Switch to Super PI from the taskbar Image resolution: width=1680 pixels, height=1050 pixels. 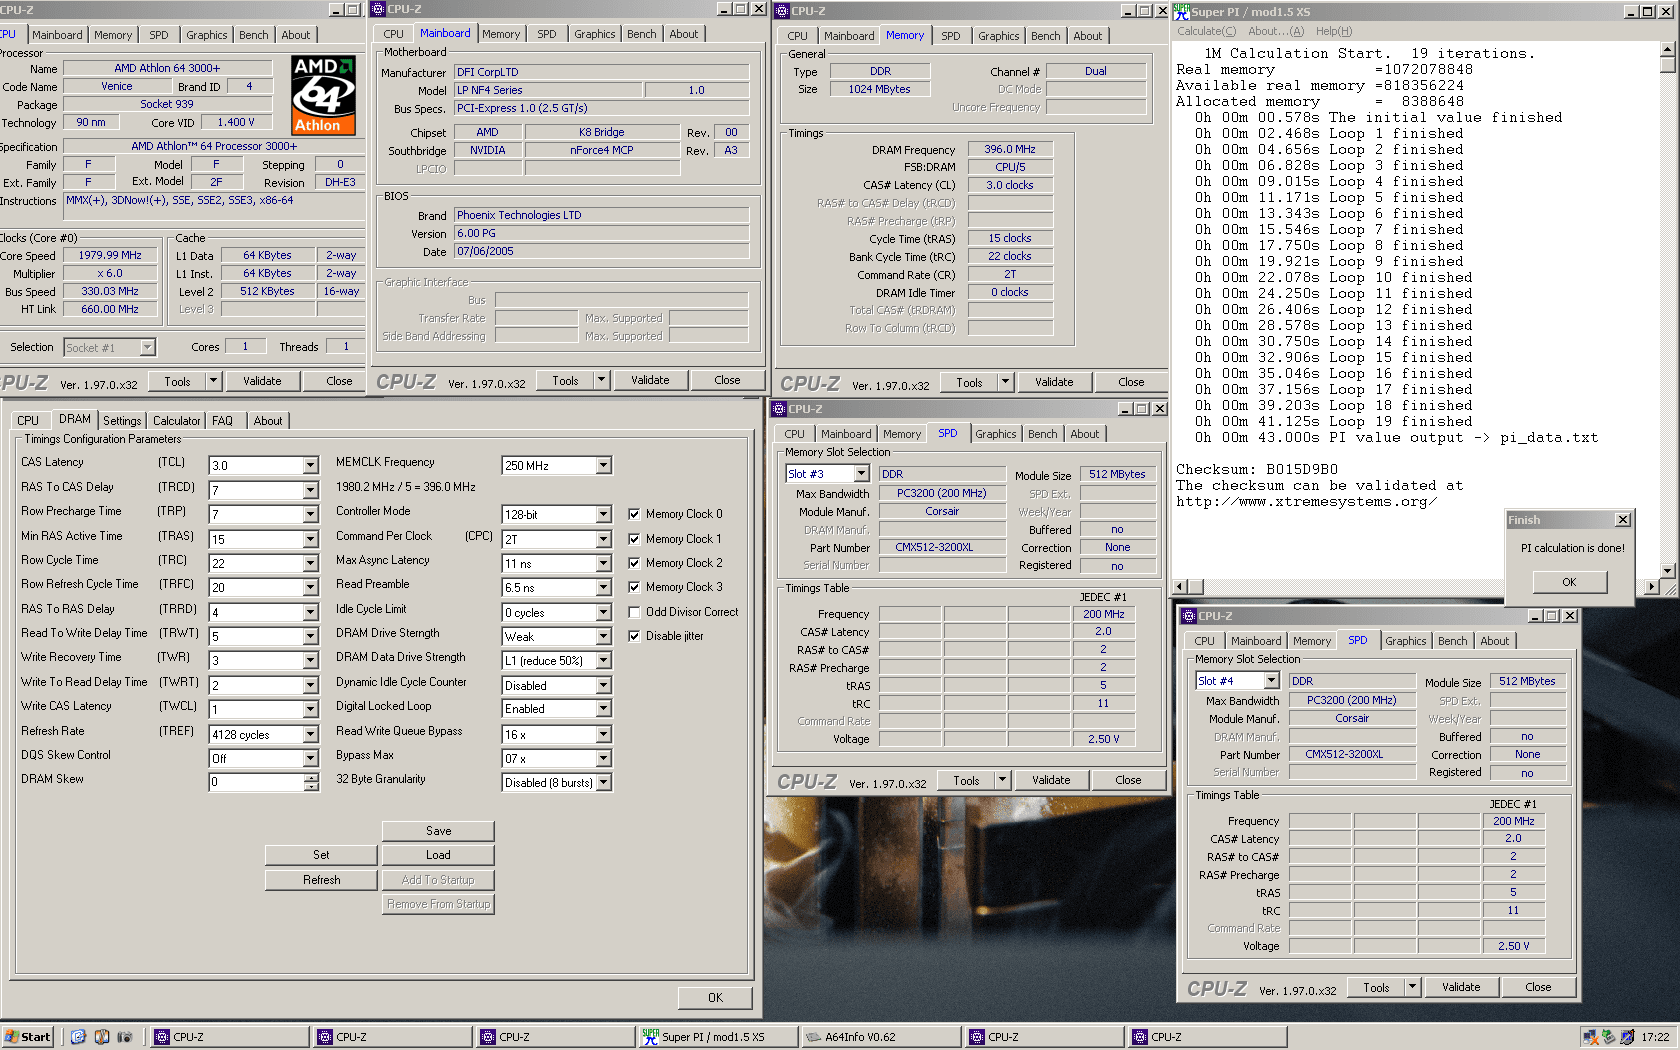click(x=718, y=1037)
